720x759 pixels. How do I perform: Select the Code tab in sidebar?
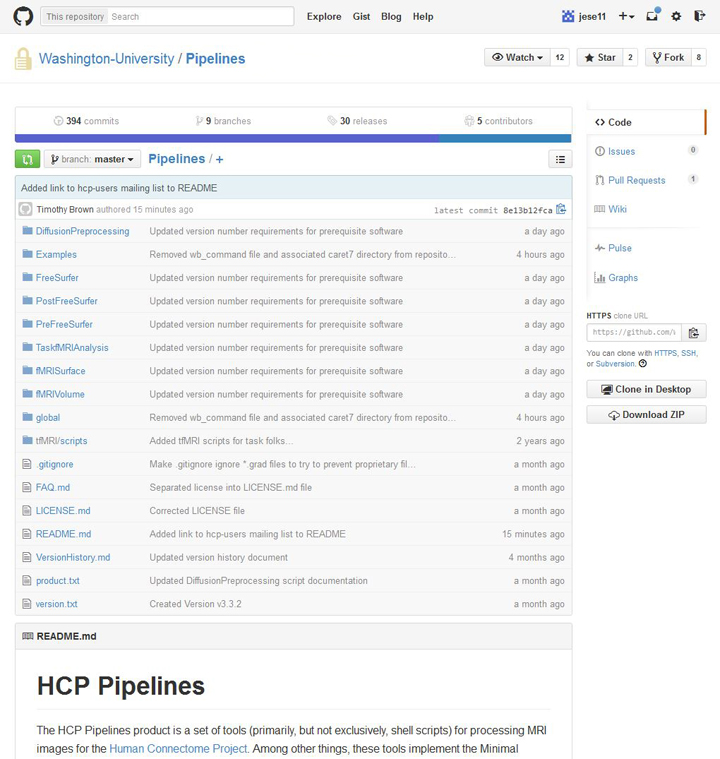(646, 122)
